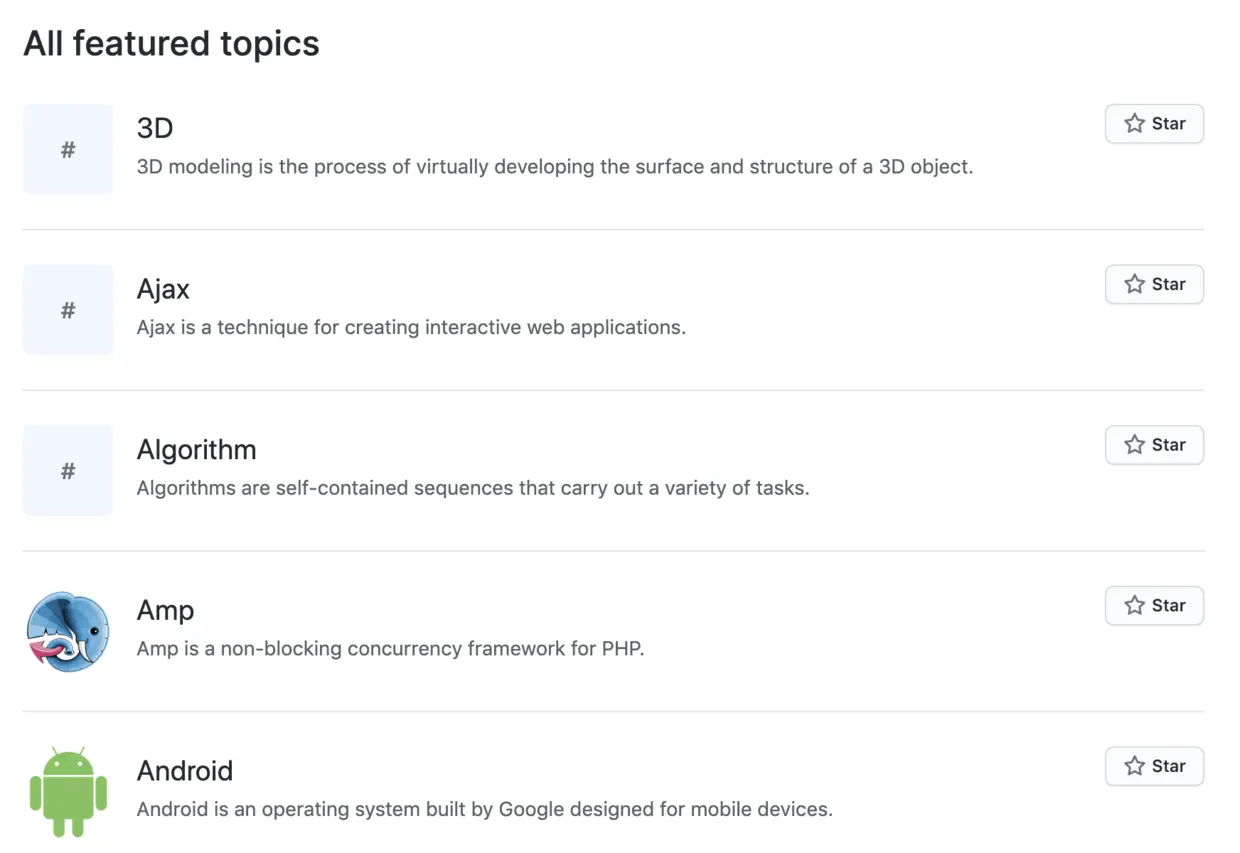The width and height of the screenshot is (1240, 853).
Task: Click the Algorithms self-contained sequences description
Action: [x=472, y=489]
